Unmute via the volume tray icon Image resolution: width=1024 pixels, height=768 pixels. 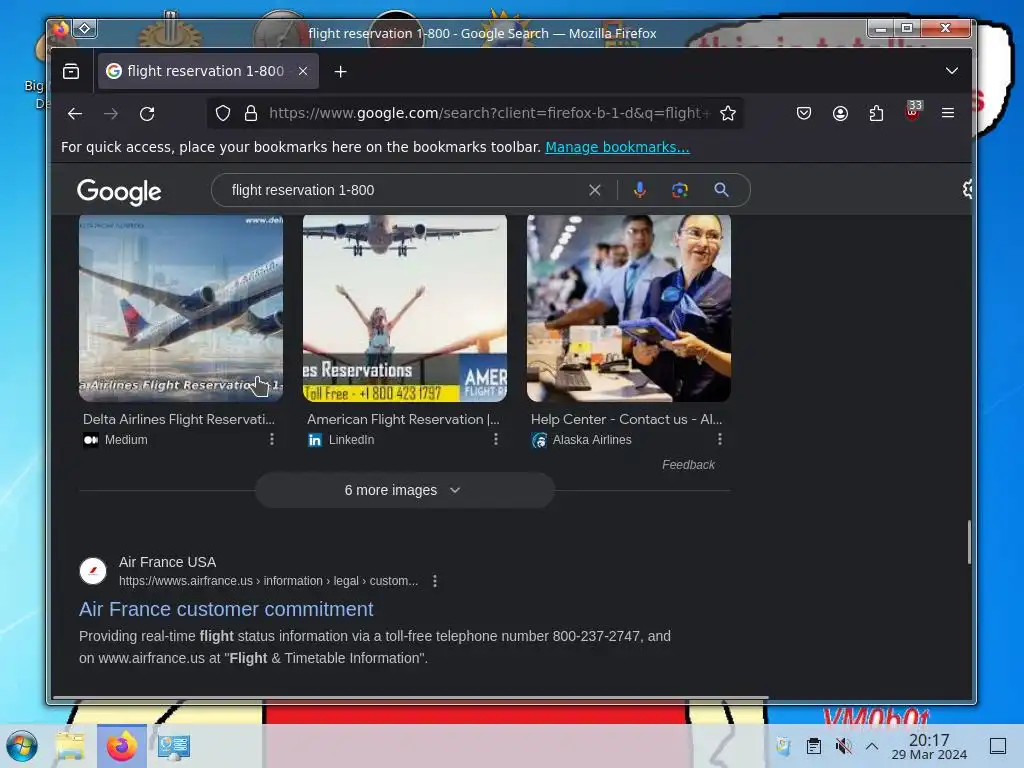coord(843,746)
